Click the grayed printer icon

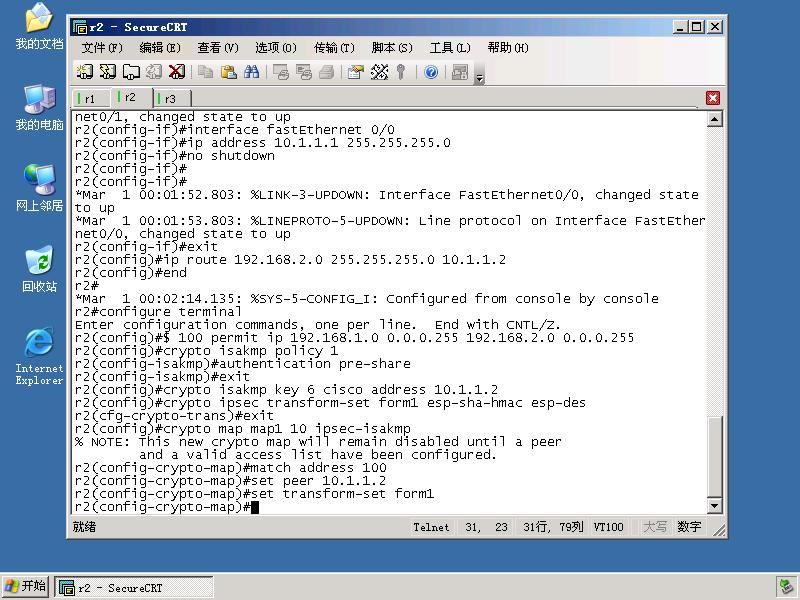pyautogui.click(x=327, y=72)
